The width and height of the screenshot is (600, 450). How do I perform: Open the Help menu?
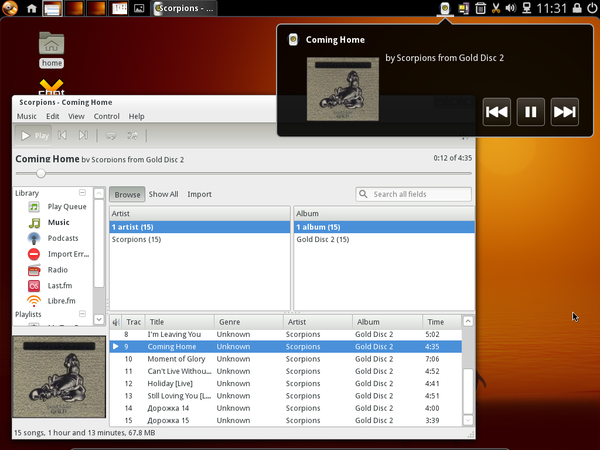[x=136, y=116]
